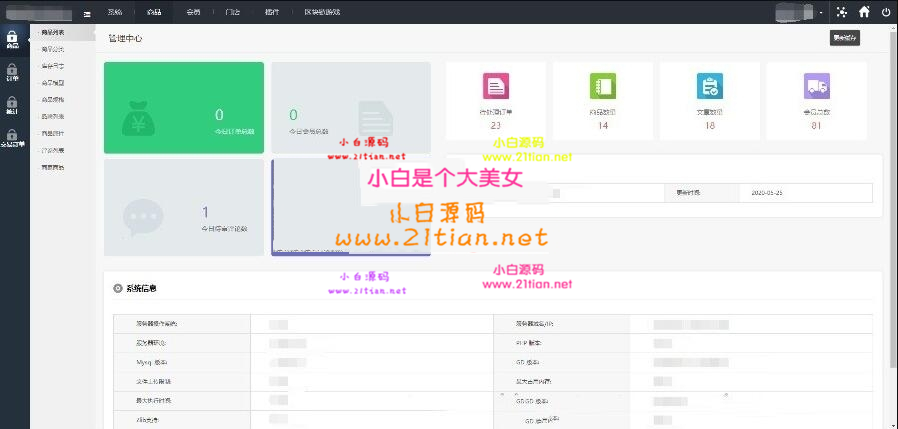Select the third bag icon in left rail

point(12,105)
